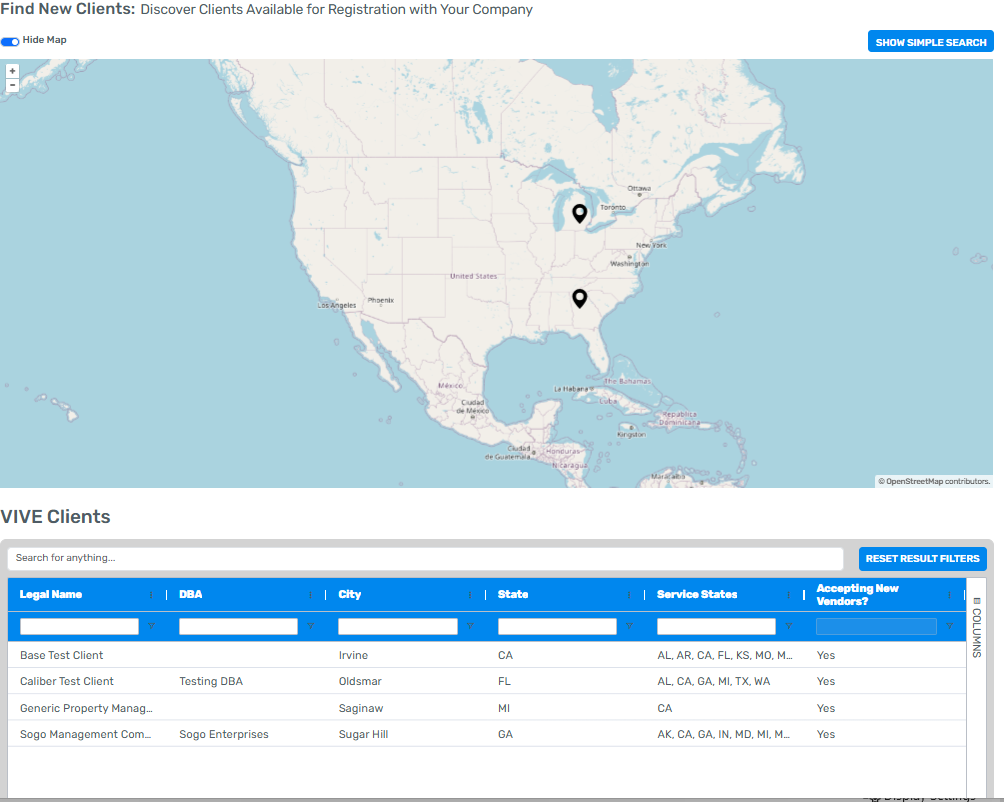Open DBA filter funnel
The image size is (1004, 802).
click(311, 626)
